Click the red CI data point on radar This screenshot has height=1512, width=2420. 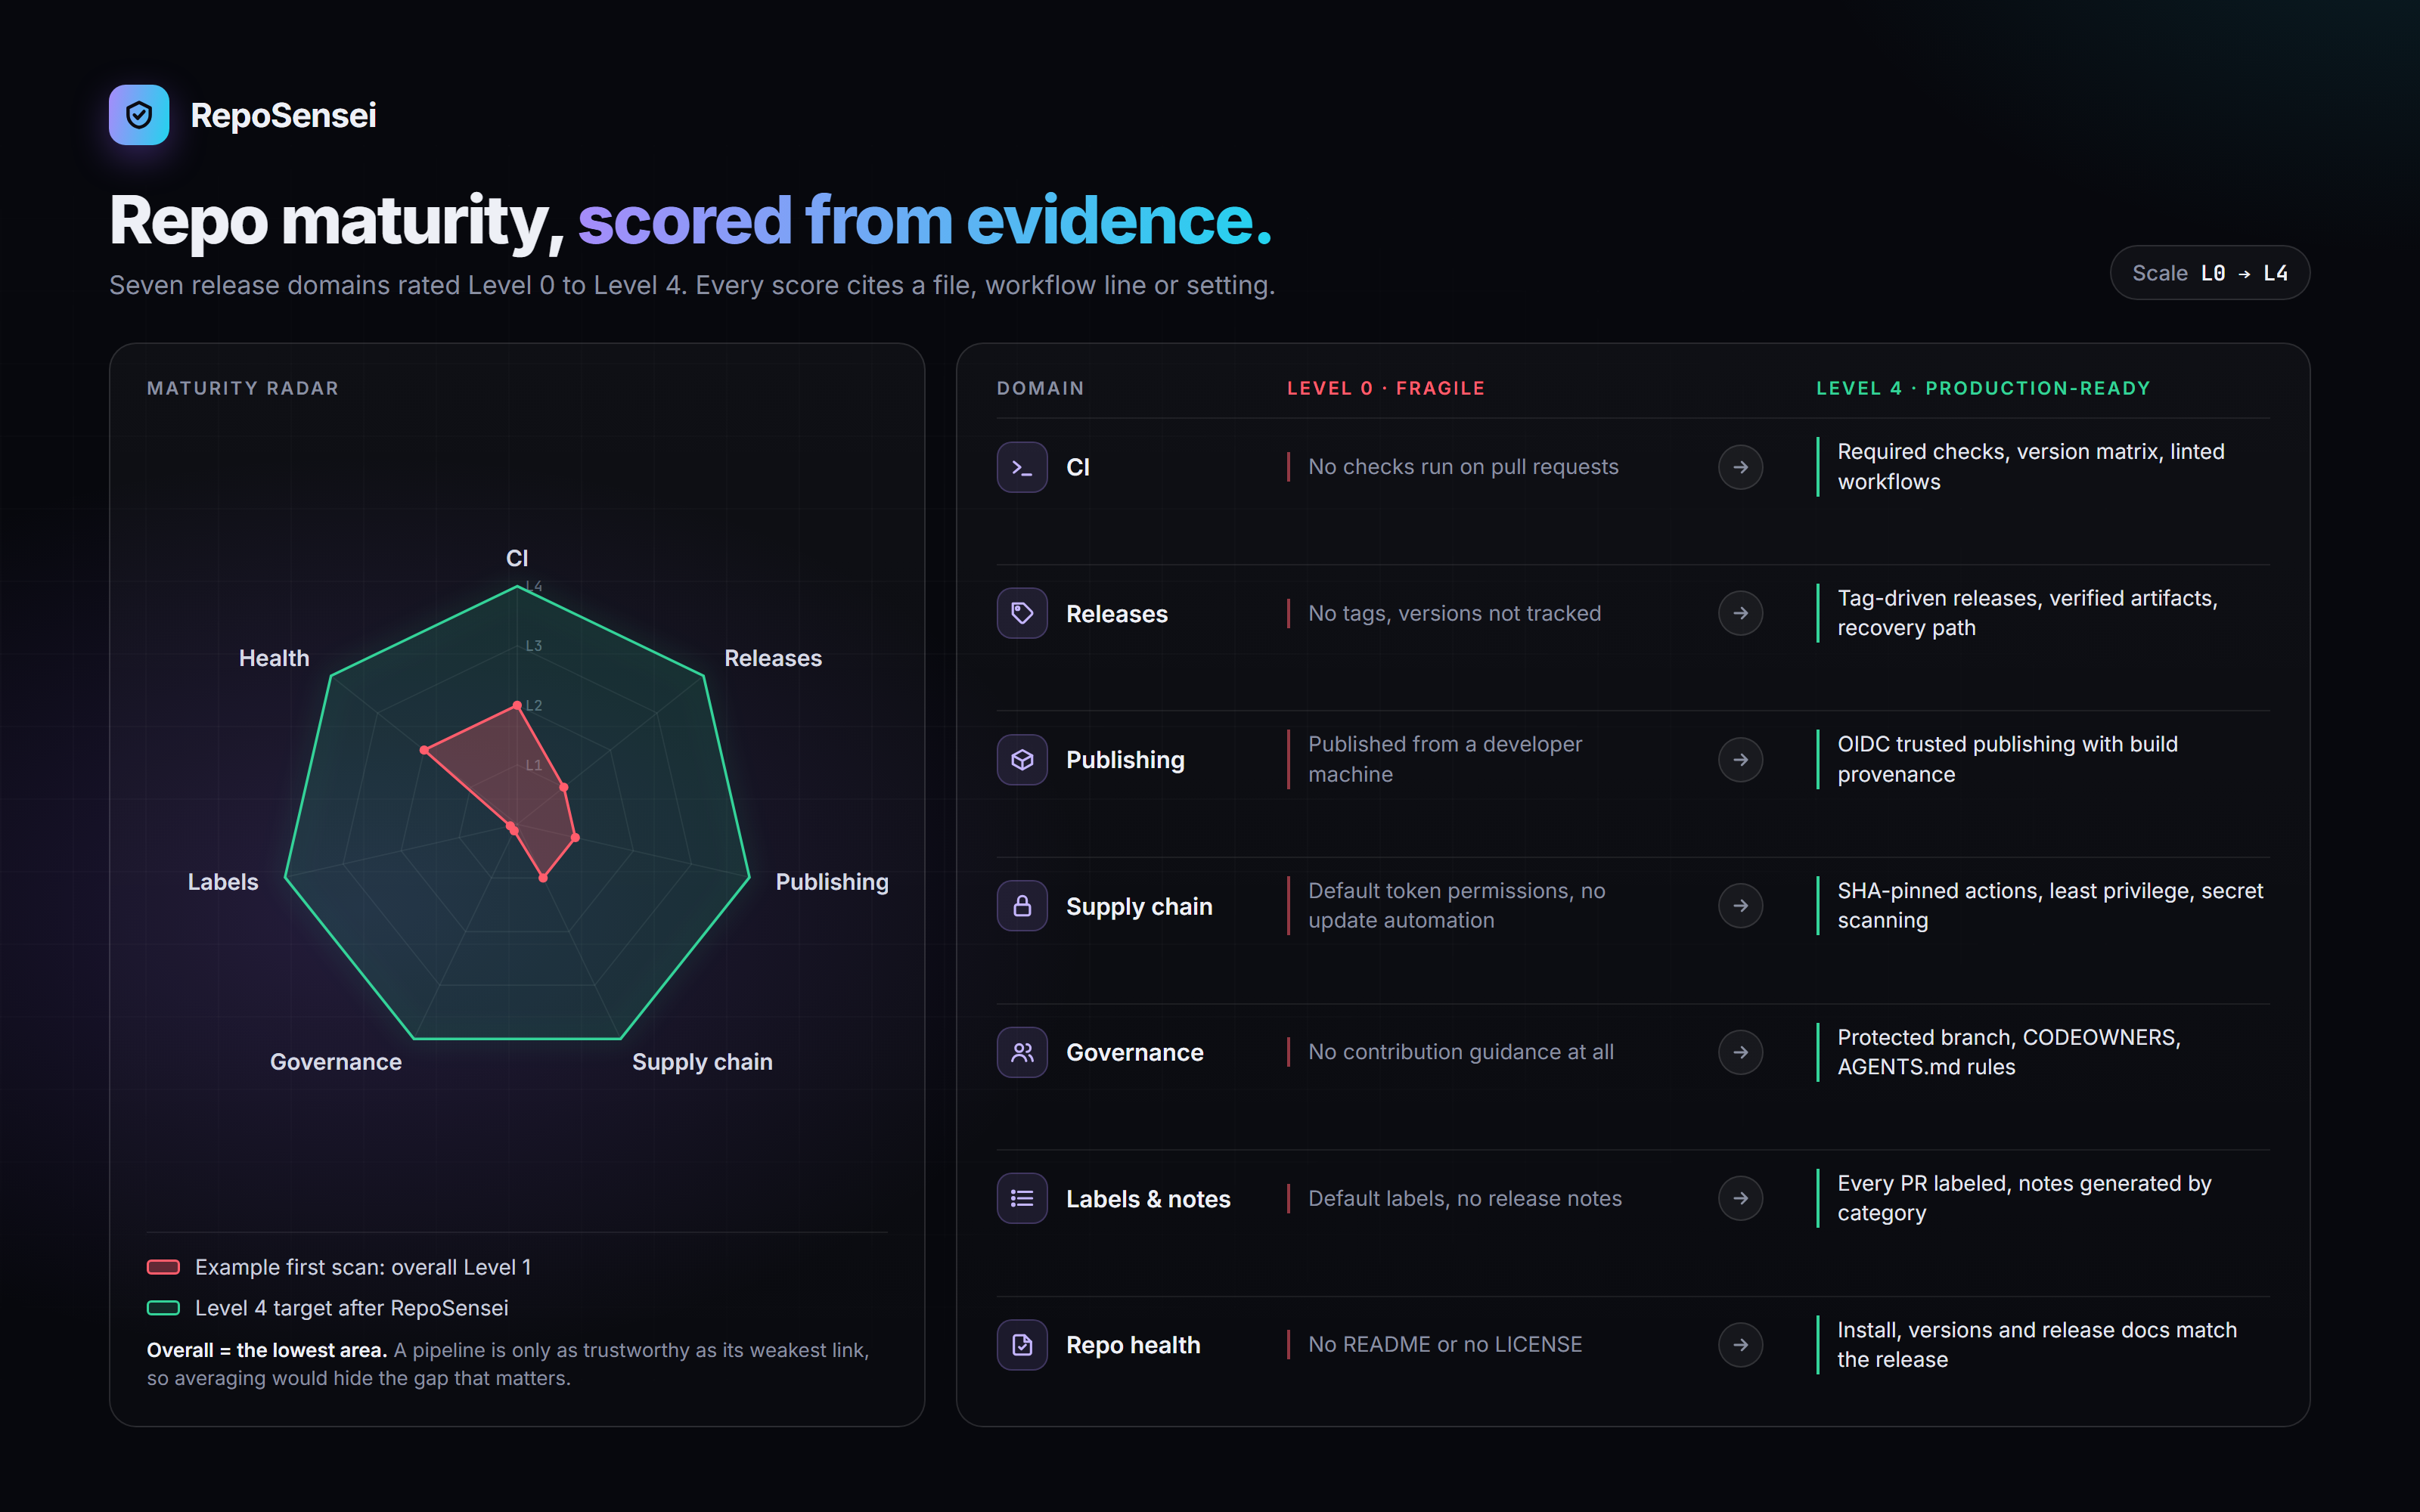point(517,706)
